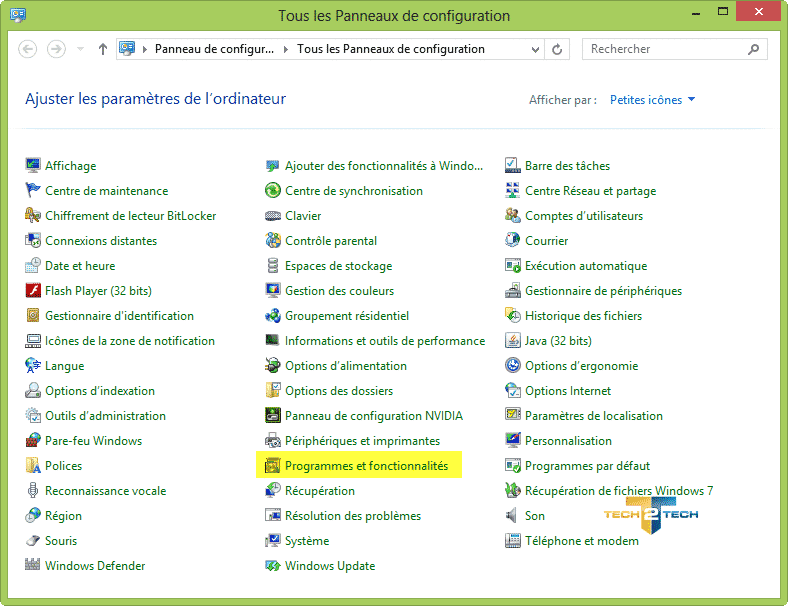This screenshot has height=606, width=788.
Task: Open Outils d'administration link
Action: tap(106, 416)
